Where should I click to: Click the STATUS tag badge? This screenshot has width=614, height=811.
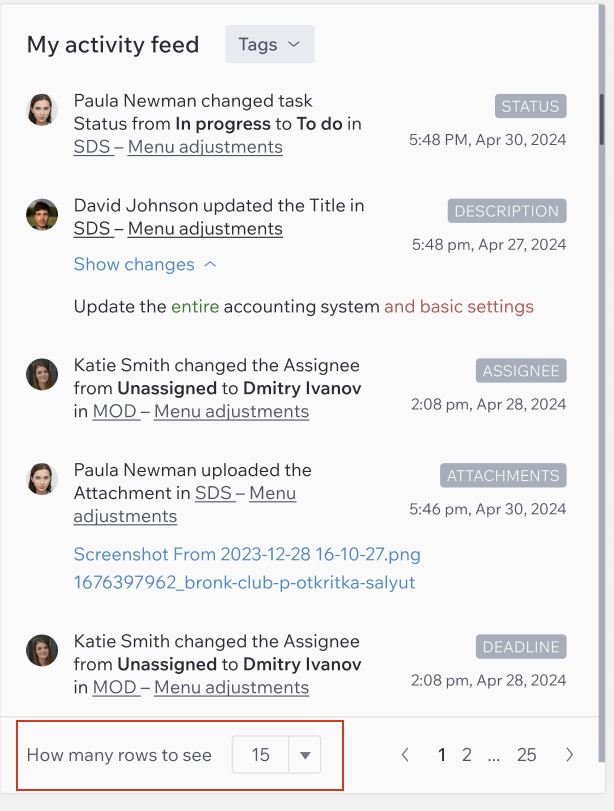coord(530,106)
